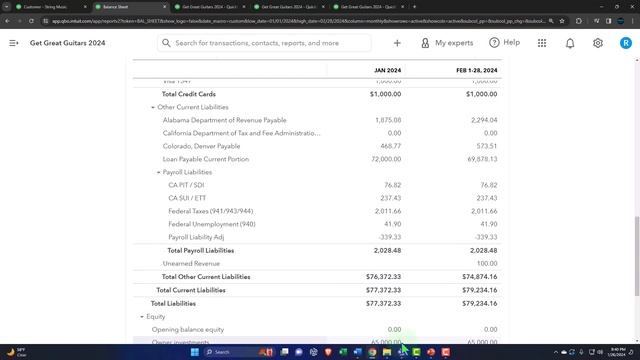
Task: Open a new browser tab with the plus icon
Action: 414,7
